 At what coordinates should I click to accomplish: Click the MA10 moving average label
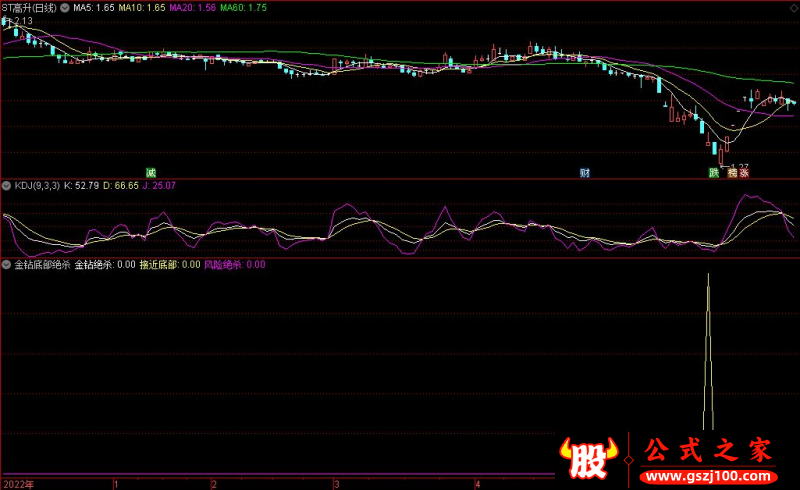tap(143, 7)
